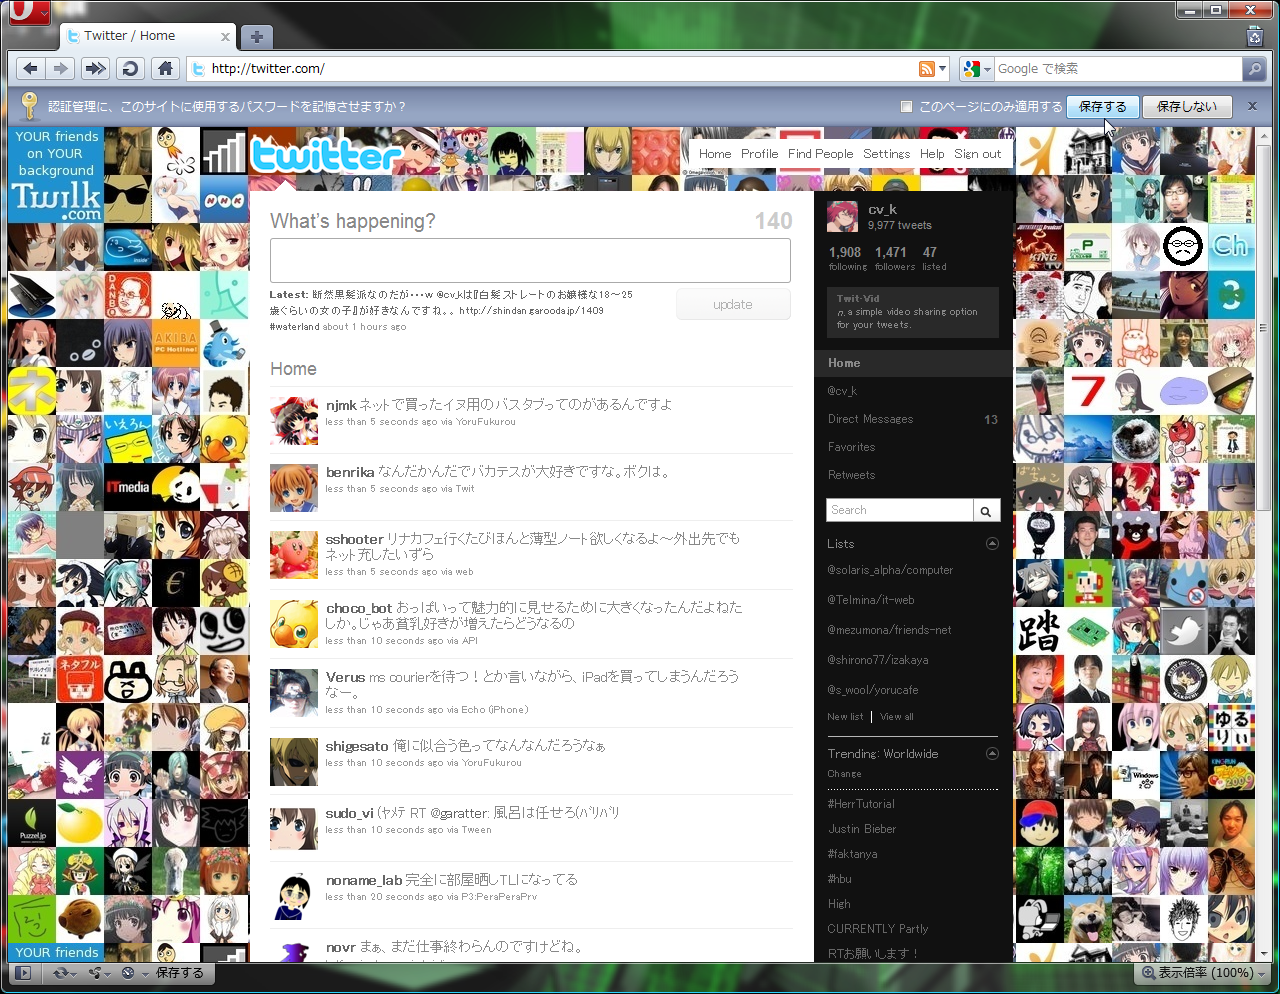
Task: Click the Opera Unite icon in status bar
Action: pos(95,973)
